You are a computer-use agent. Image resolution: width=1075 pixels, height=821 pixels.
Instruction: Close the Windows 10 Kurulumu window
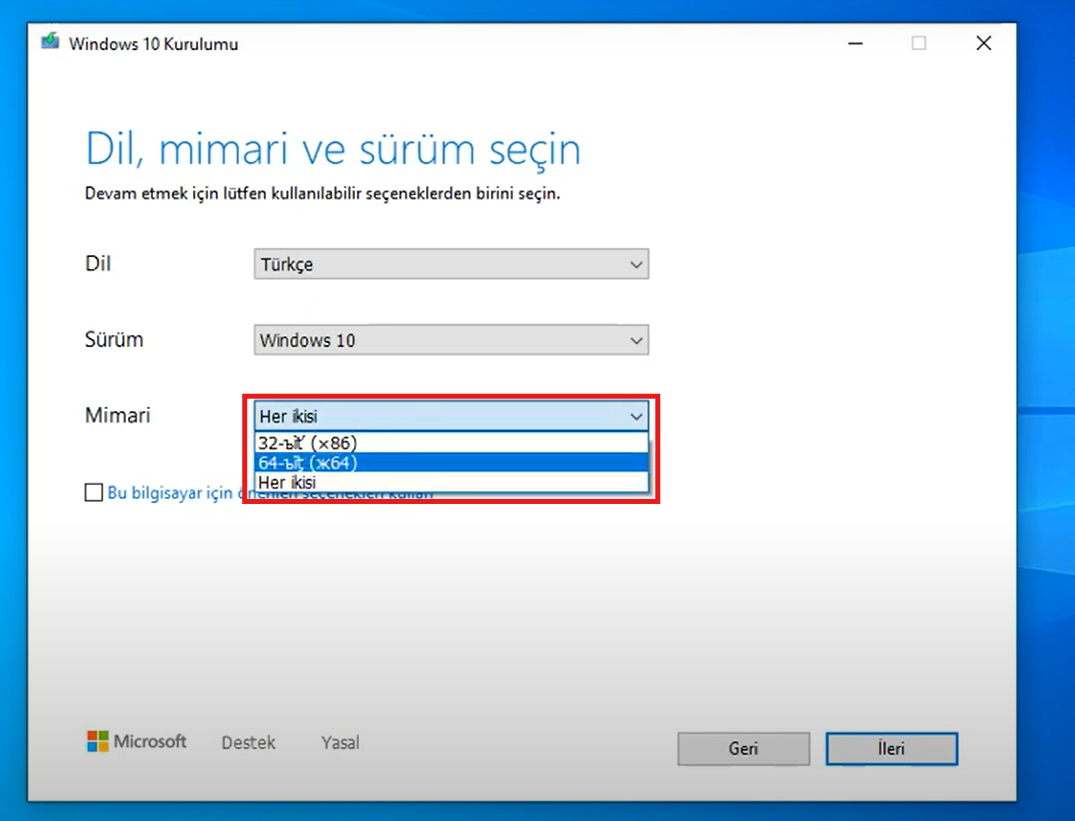(x=984, y=43)
